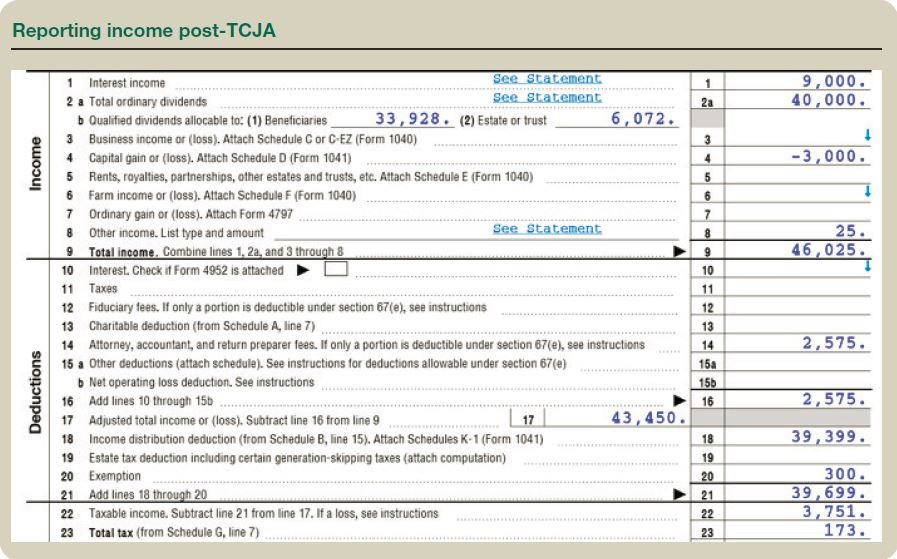Click the line 1 amount 9,000.
Image resolution: width=897 pixels, height=559 pixels.
click(834, 81)
